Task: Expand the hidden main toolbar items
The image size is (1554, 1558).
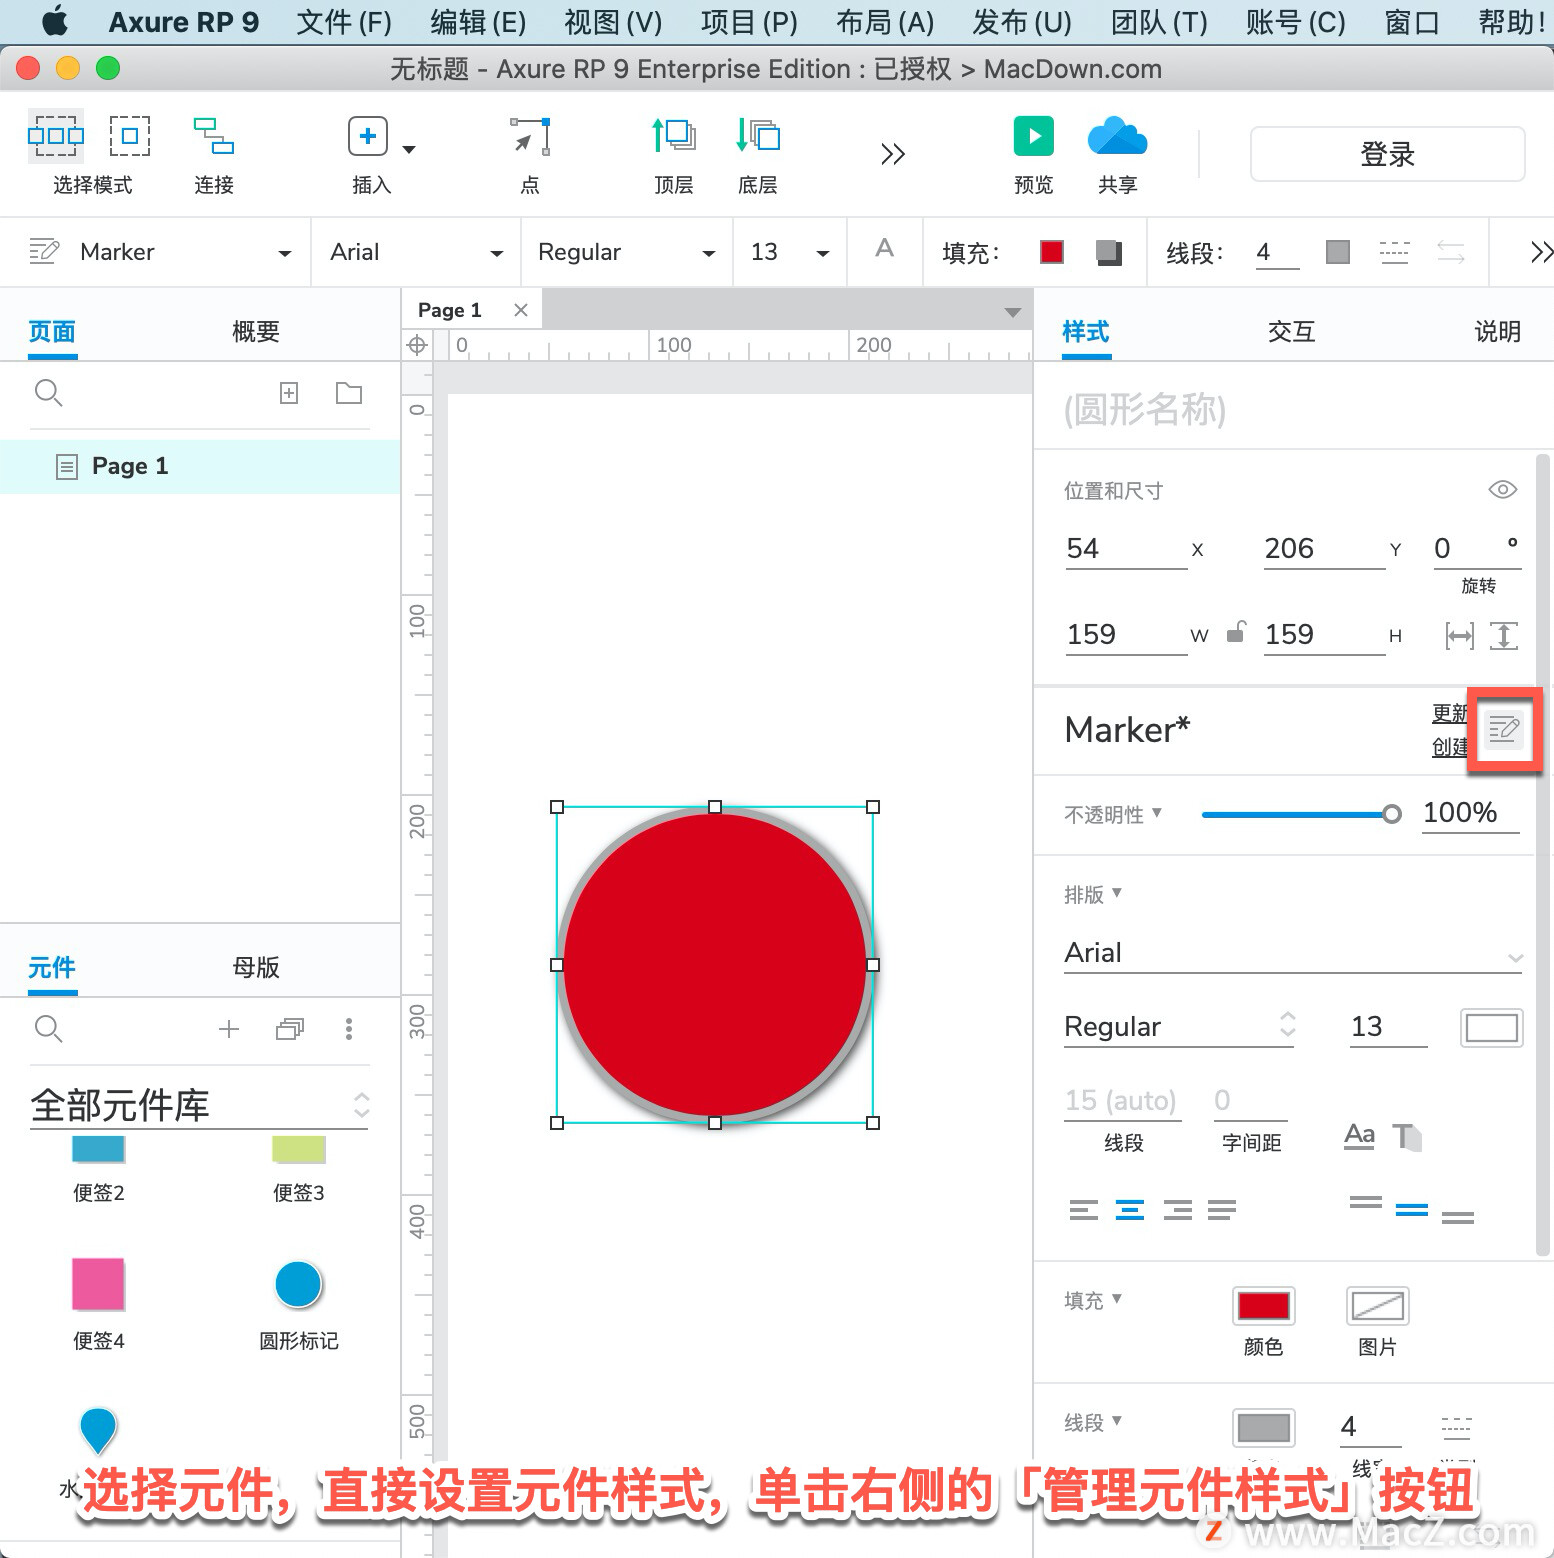Action: pyautogui.click(x=893, y=154)
